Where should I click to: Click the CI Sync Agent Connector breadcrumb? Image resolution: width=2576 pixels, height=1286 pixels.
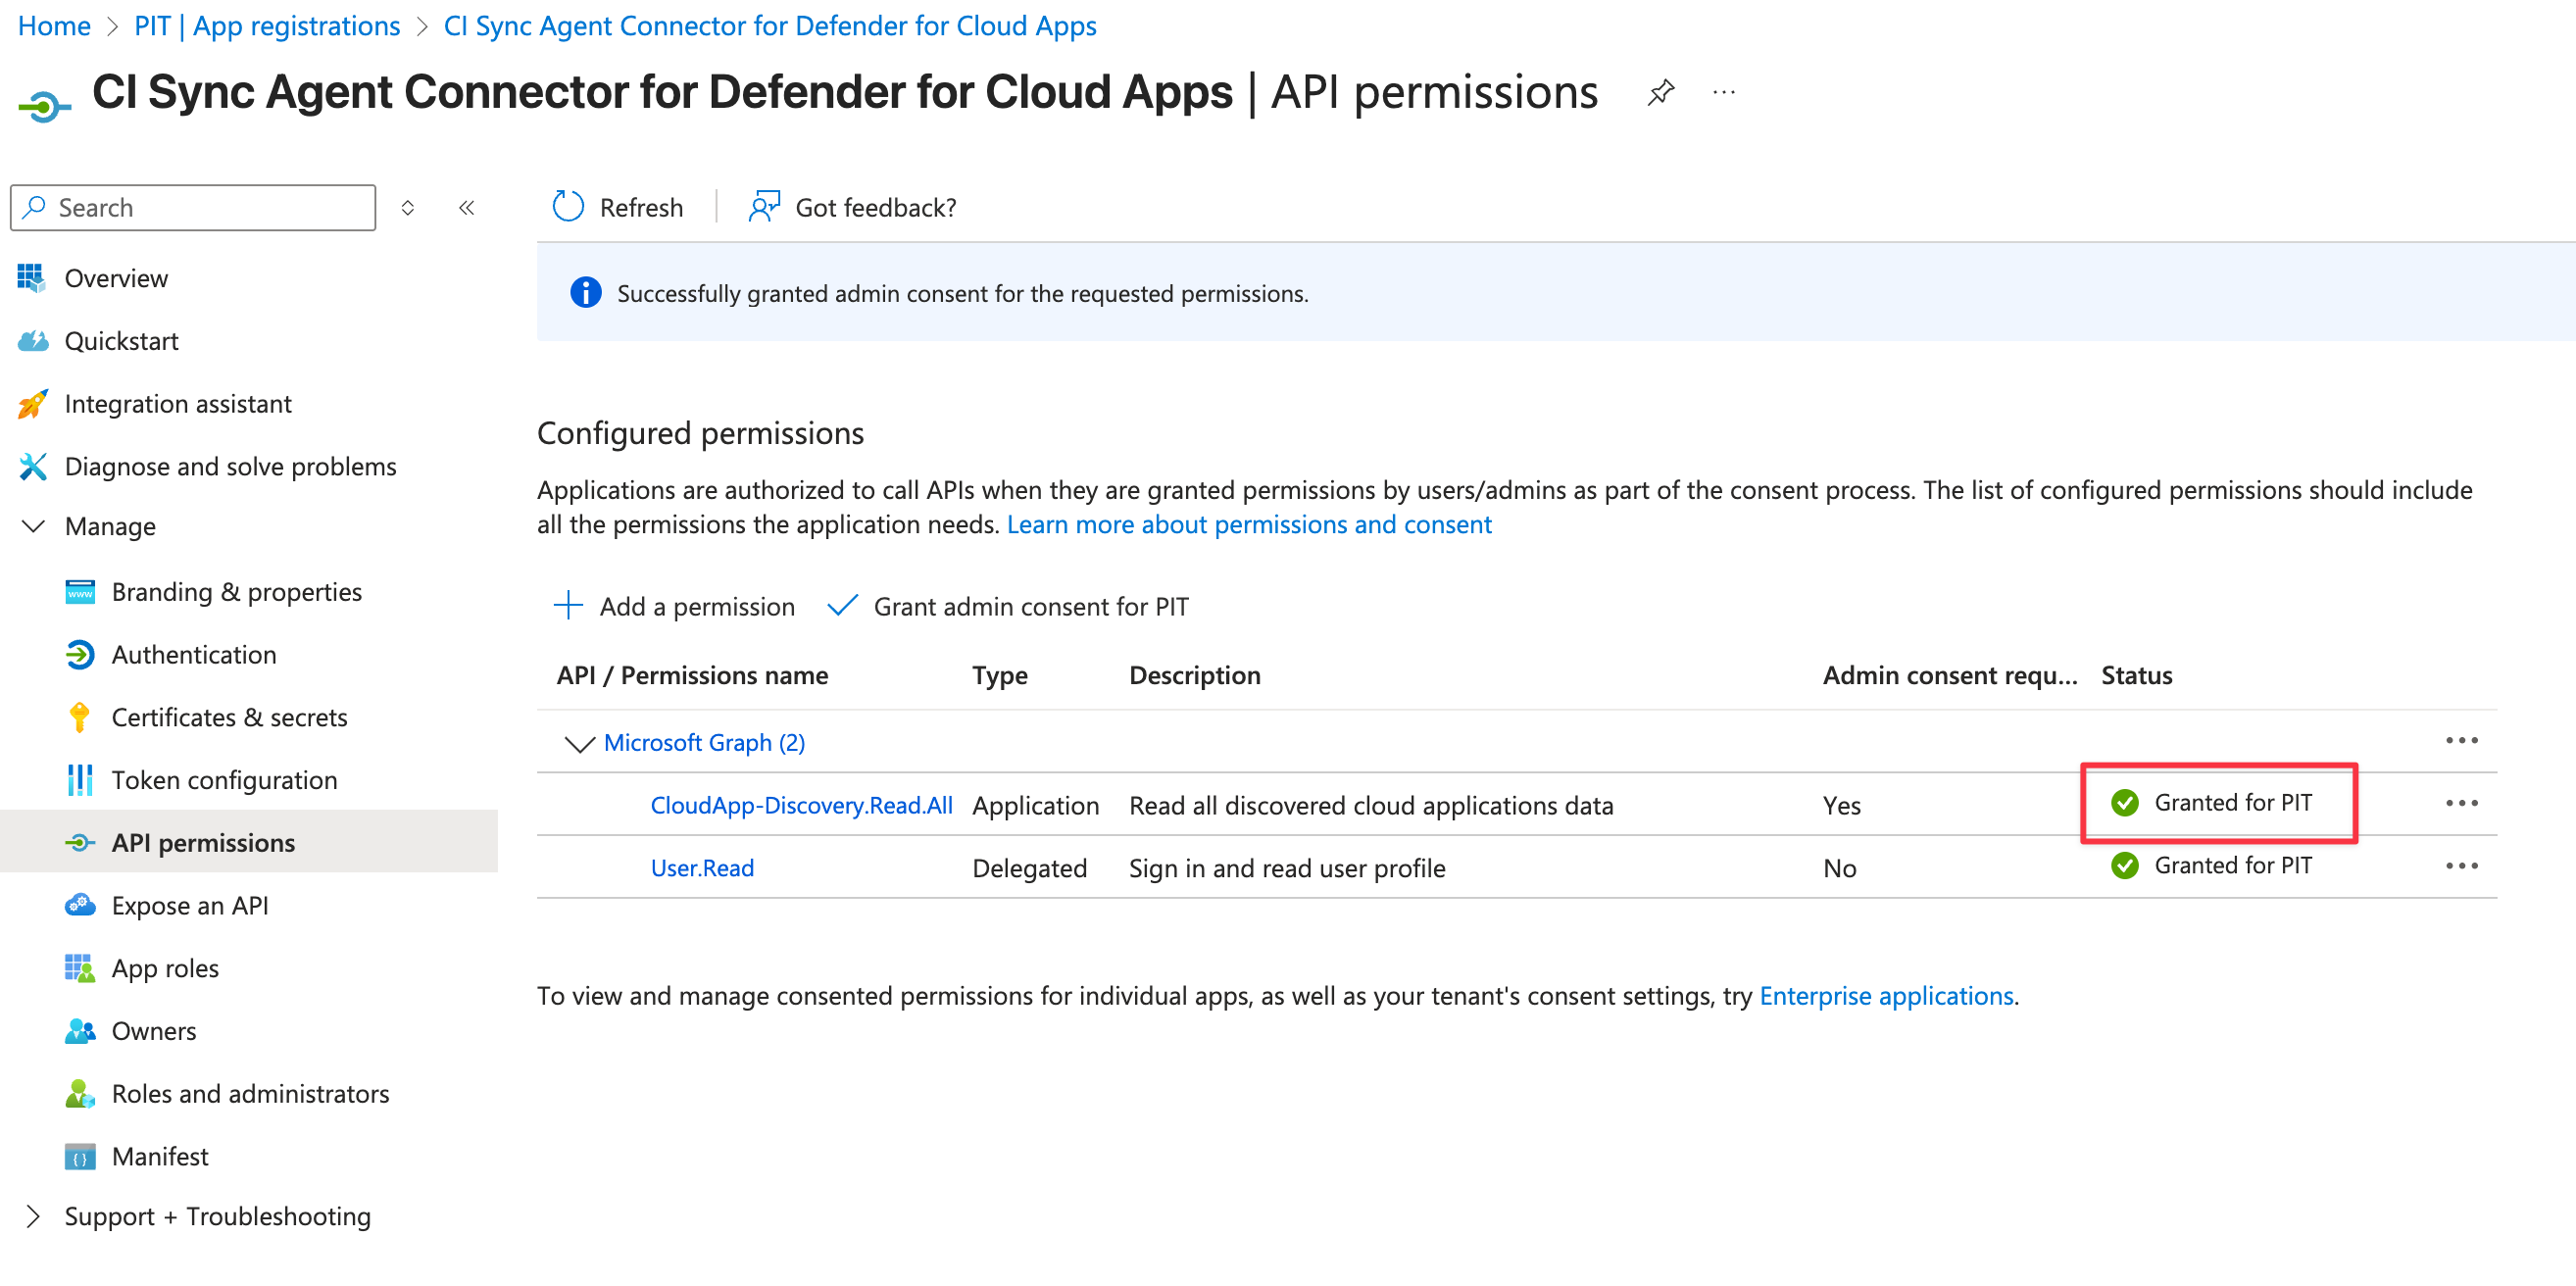point(770,25)
